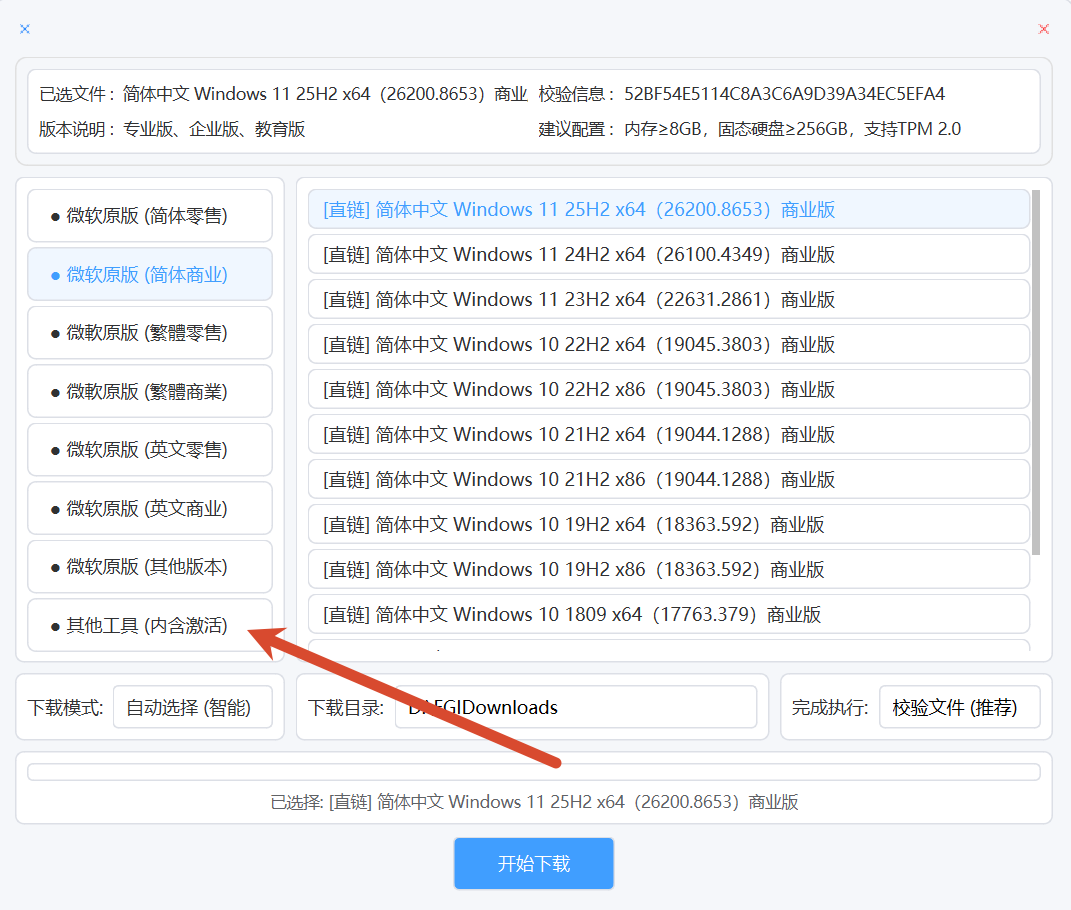
Task: Click 已选择 status line below progress bar
Action: [534, 802]
